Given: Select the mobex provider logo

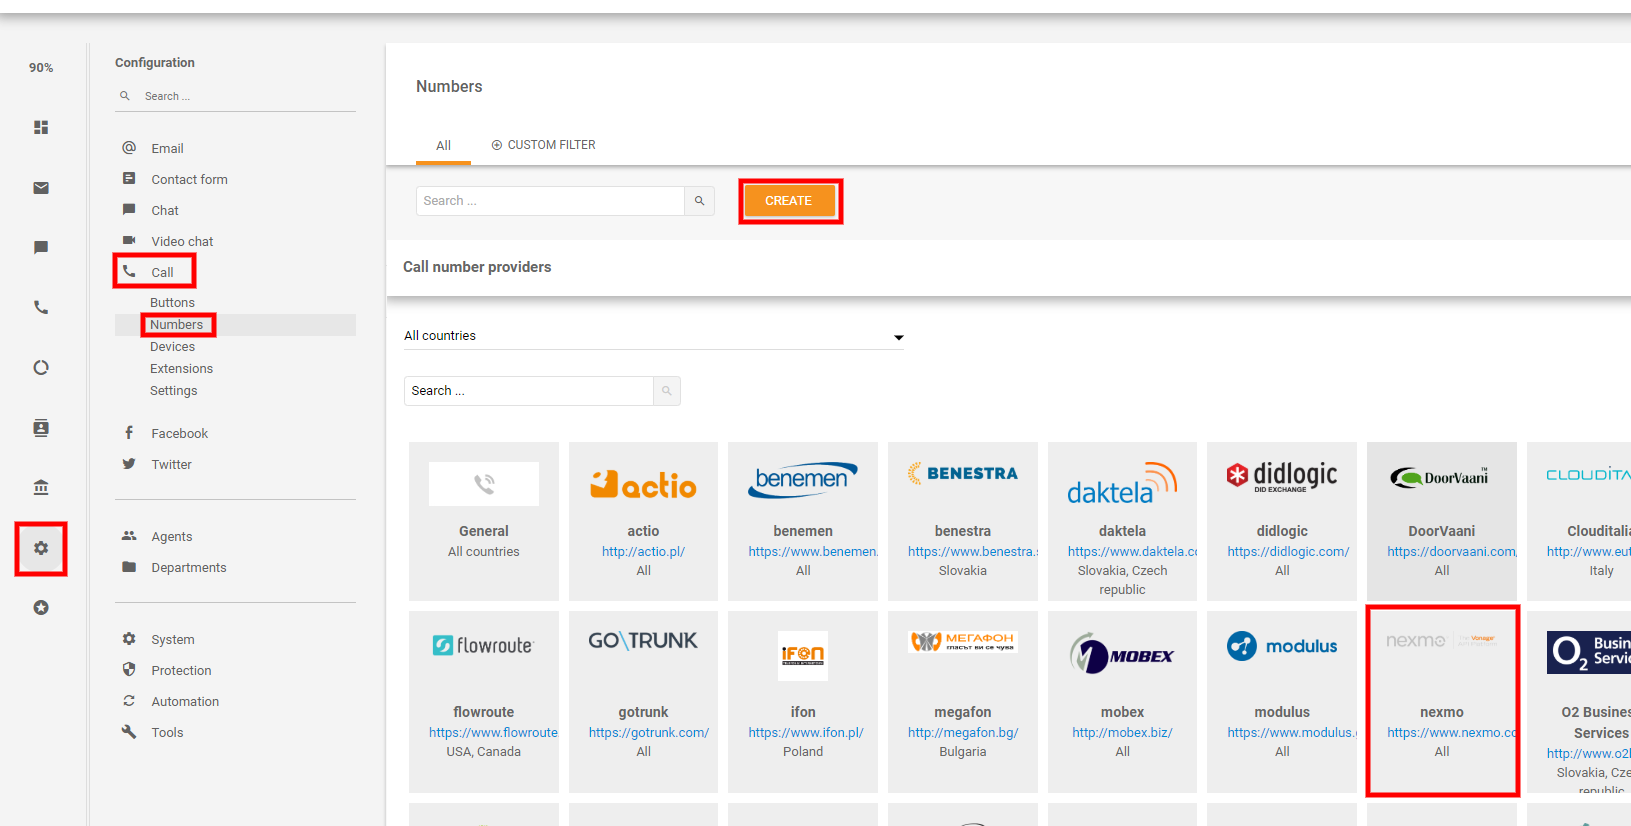Looking at the screenshot, I should coord(1122,654).
